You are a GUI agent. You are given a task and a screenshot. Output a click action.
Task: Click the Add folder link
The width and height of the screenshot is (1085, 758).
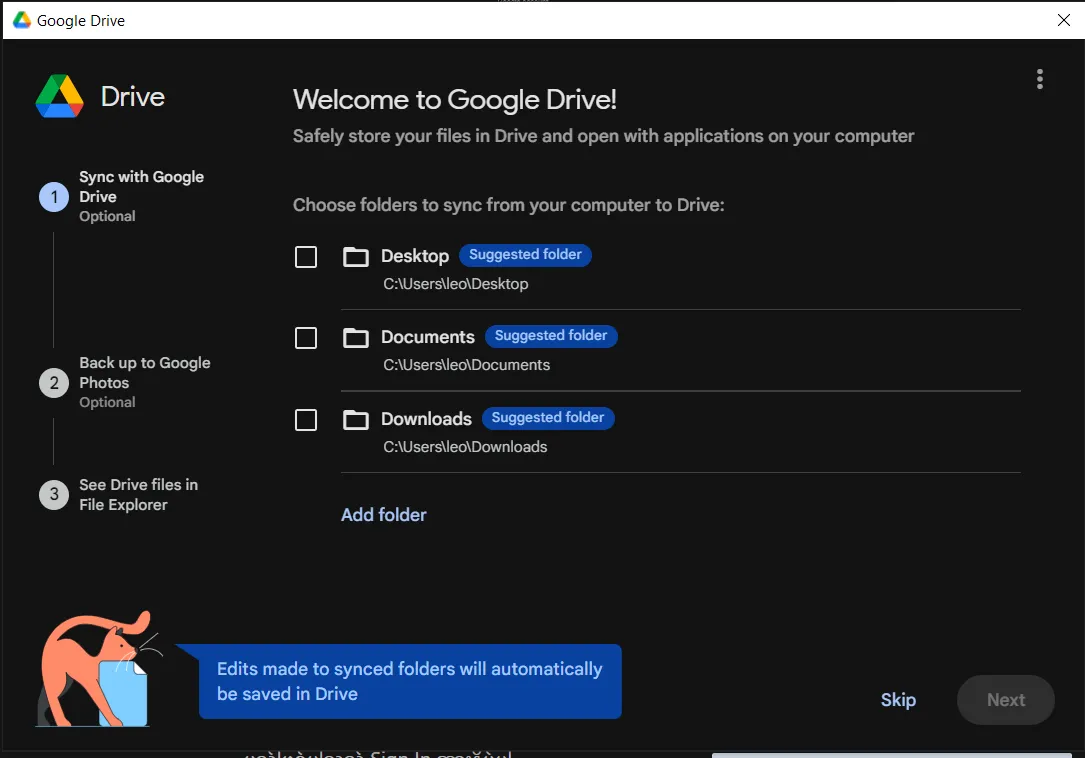383,514
